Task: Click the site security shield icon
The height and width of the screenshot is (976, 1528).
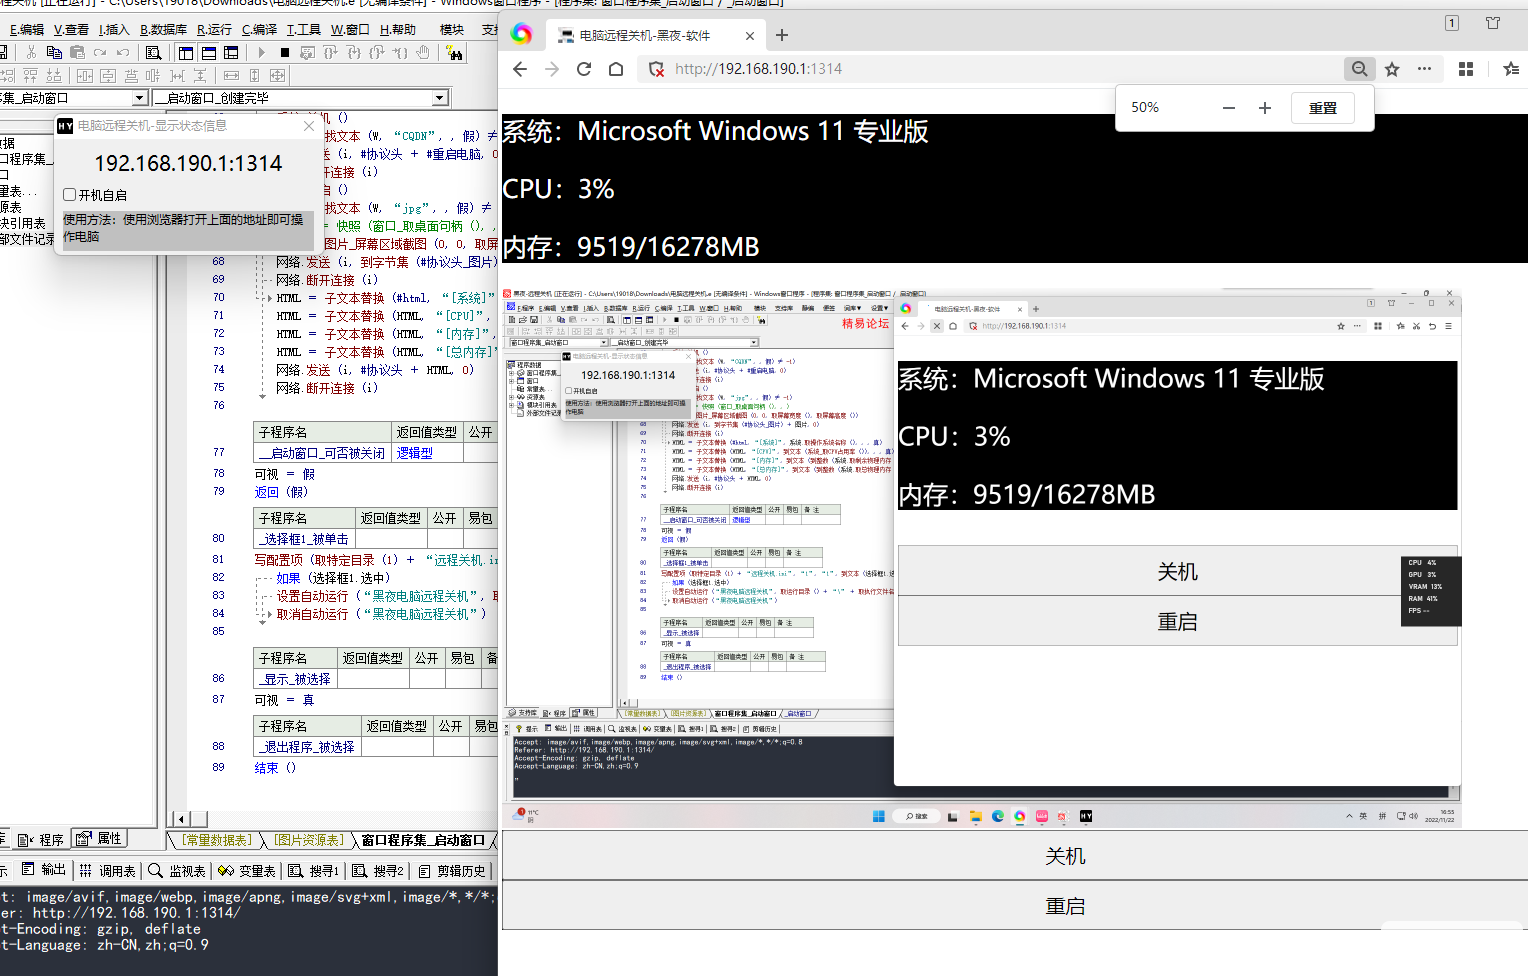Action: (656, 69)
